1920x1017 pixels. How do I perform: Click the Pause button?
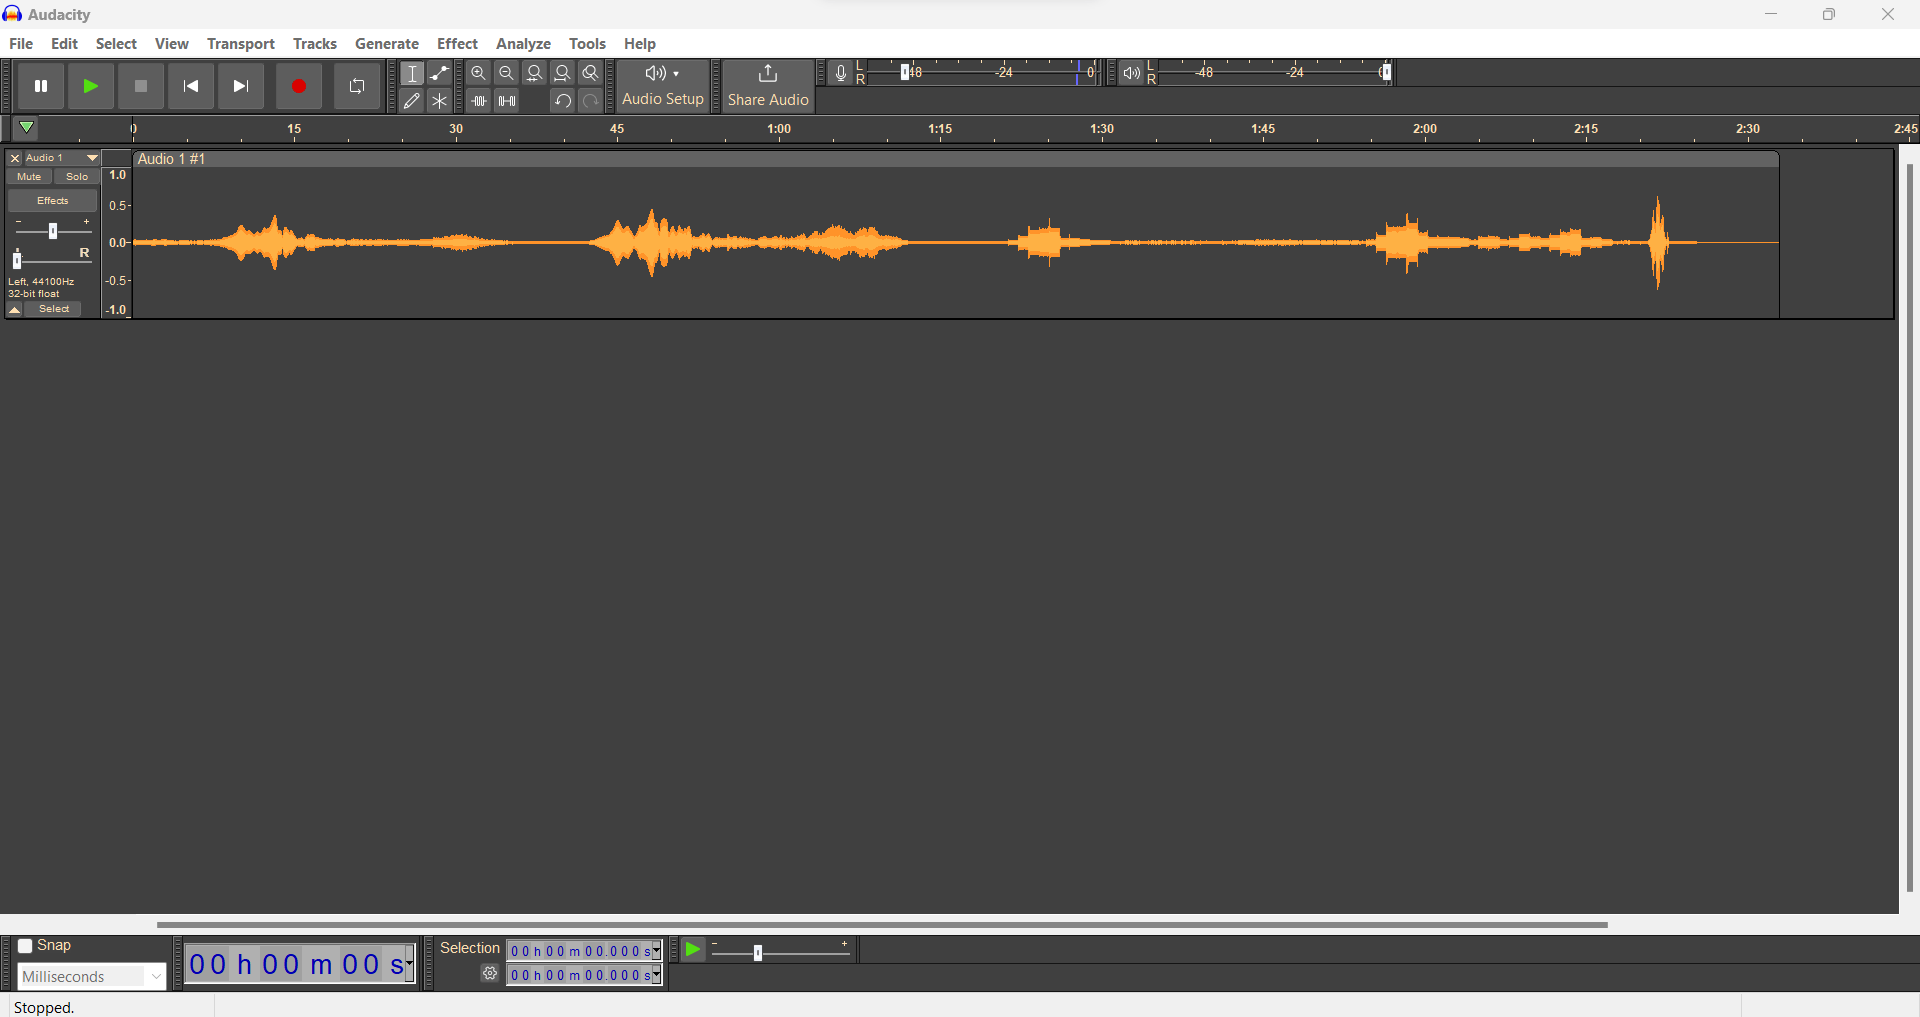(x=41, y=86)
